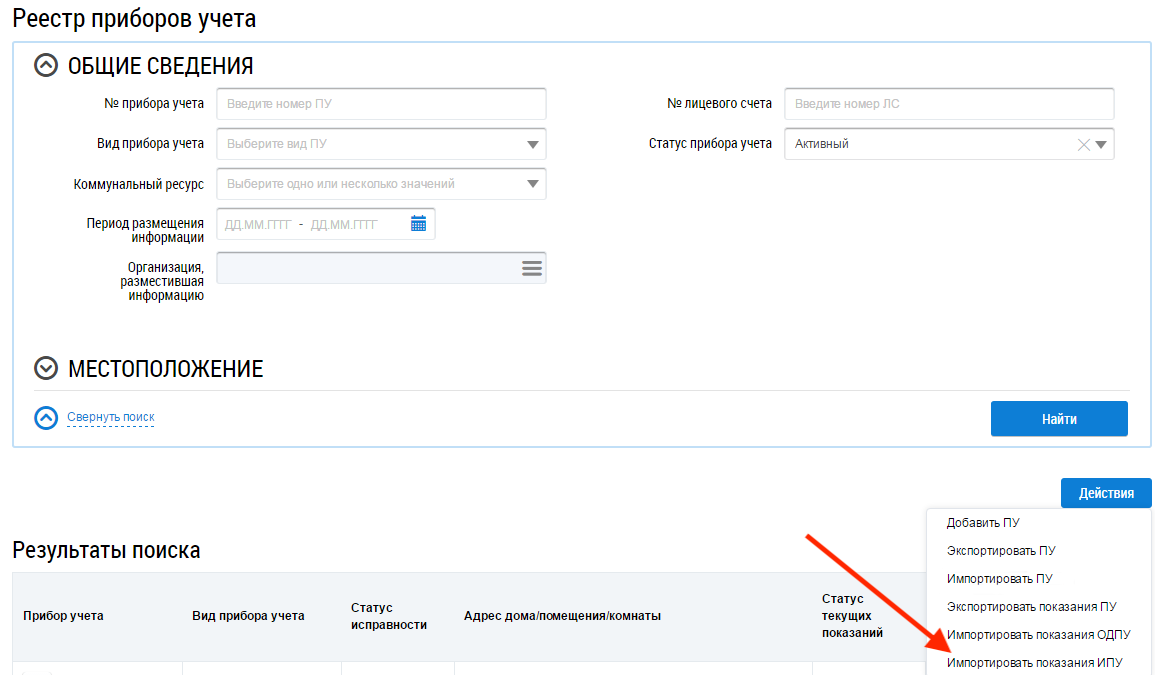Screen dimensions: 1155x675
Task: Open the Коммунальный ресурс dropdown
Action: [x=382, y=183]
